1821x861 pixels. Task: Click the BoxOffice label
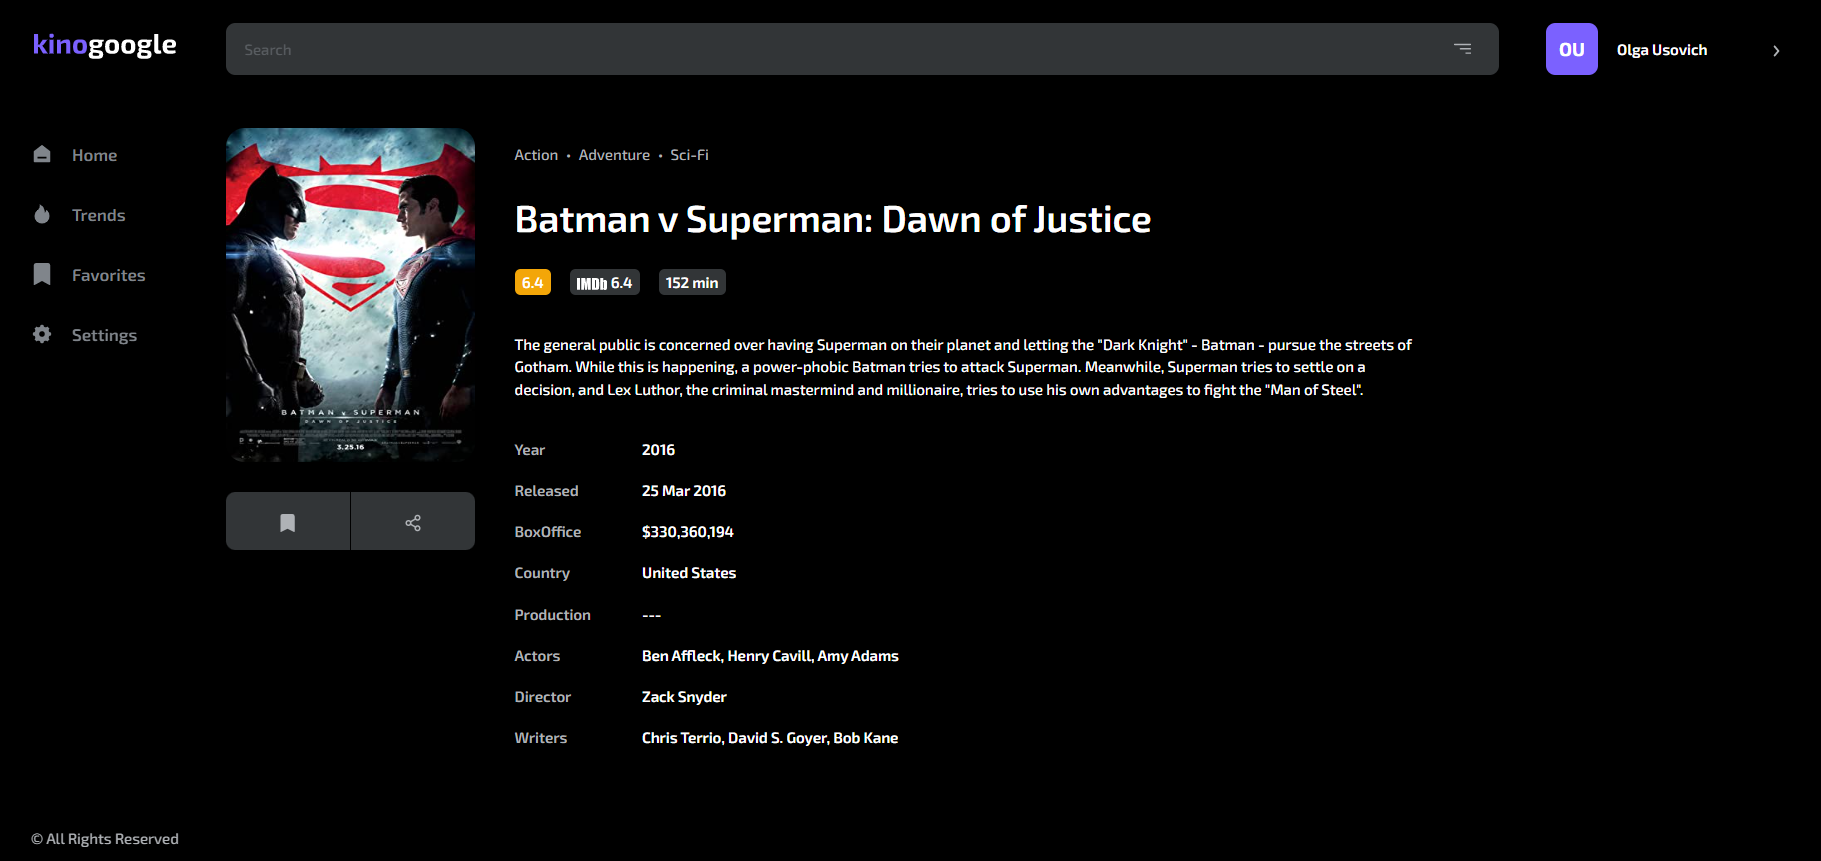pos(548,532)
